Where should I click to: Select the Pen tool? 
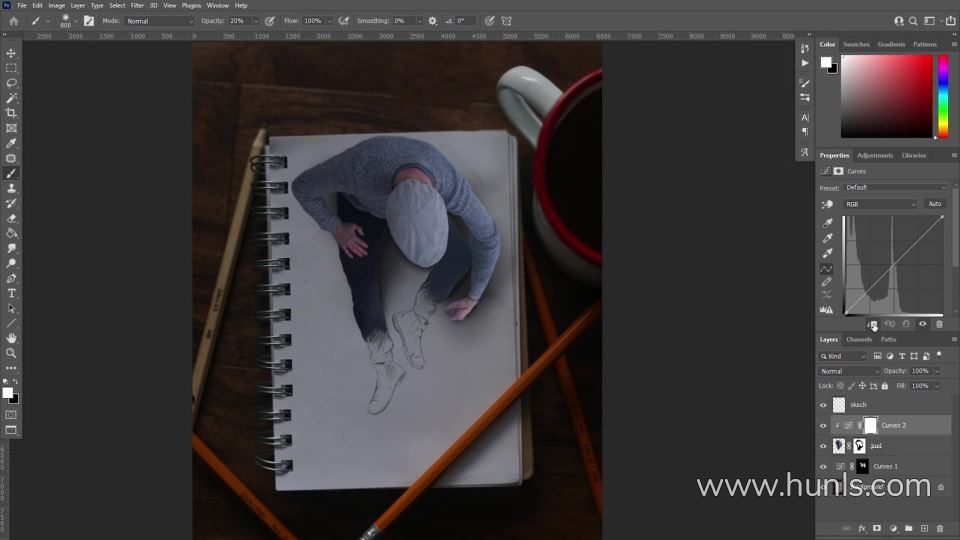click(x=11, y=278)
